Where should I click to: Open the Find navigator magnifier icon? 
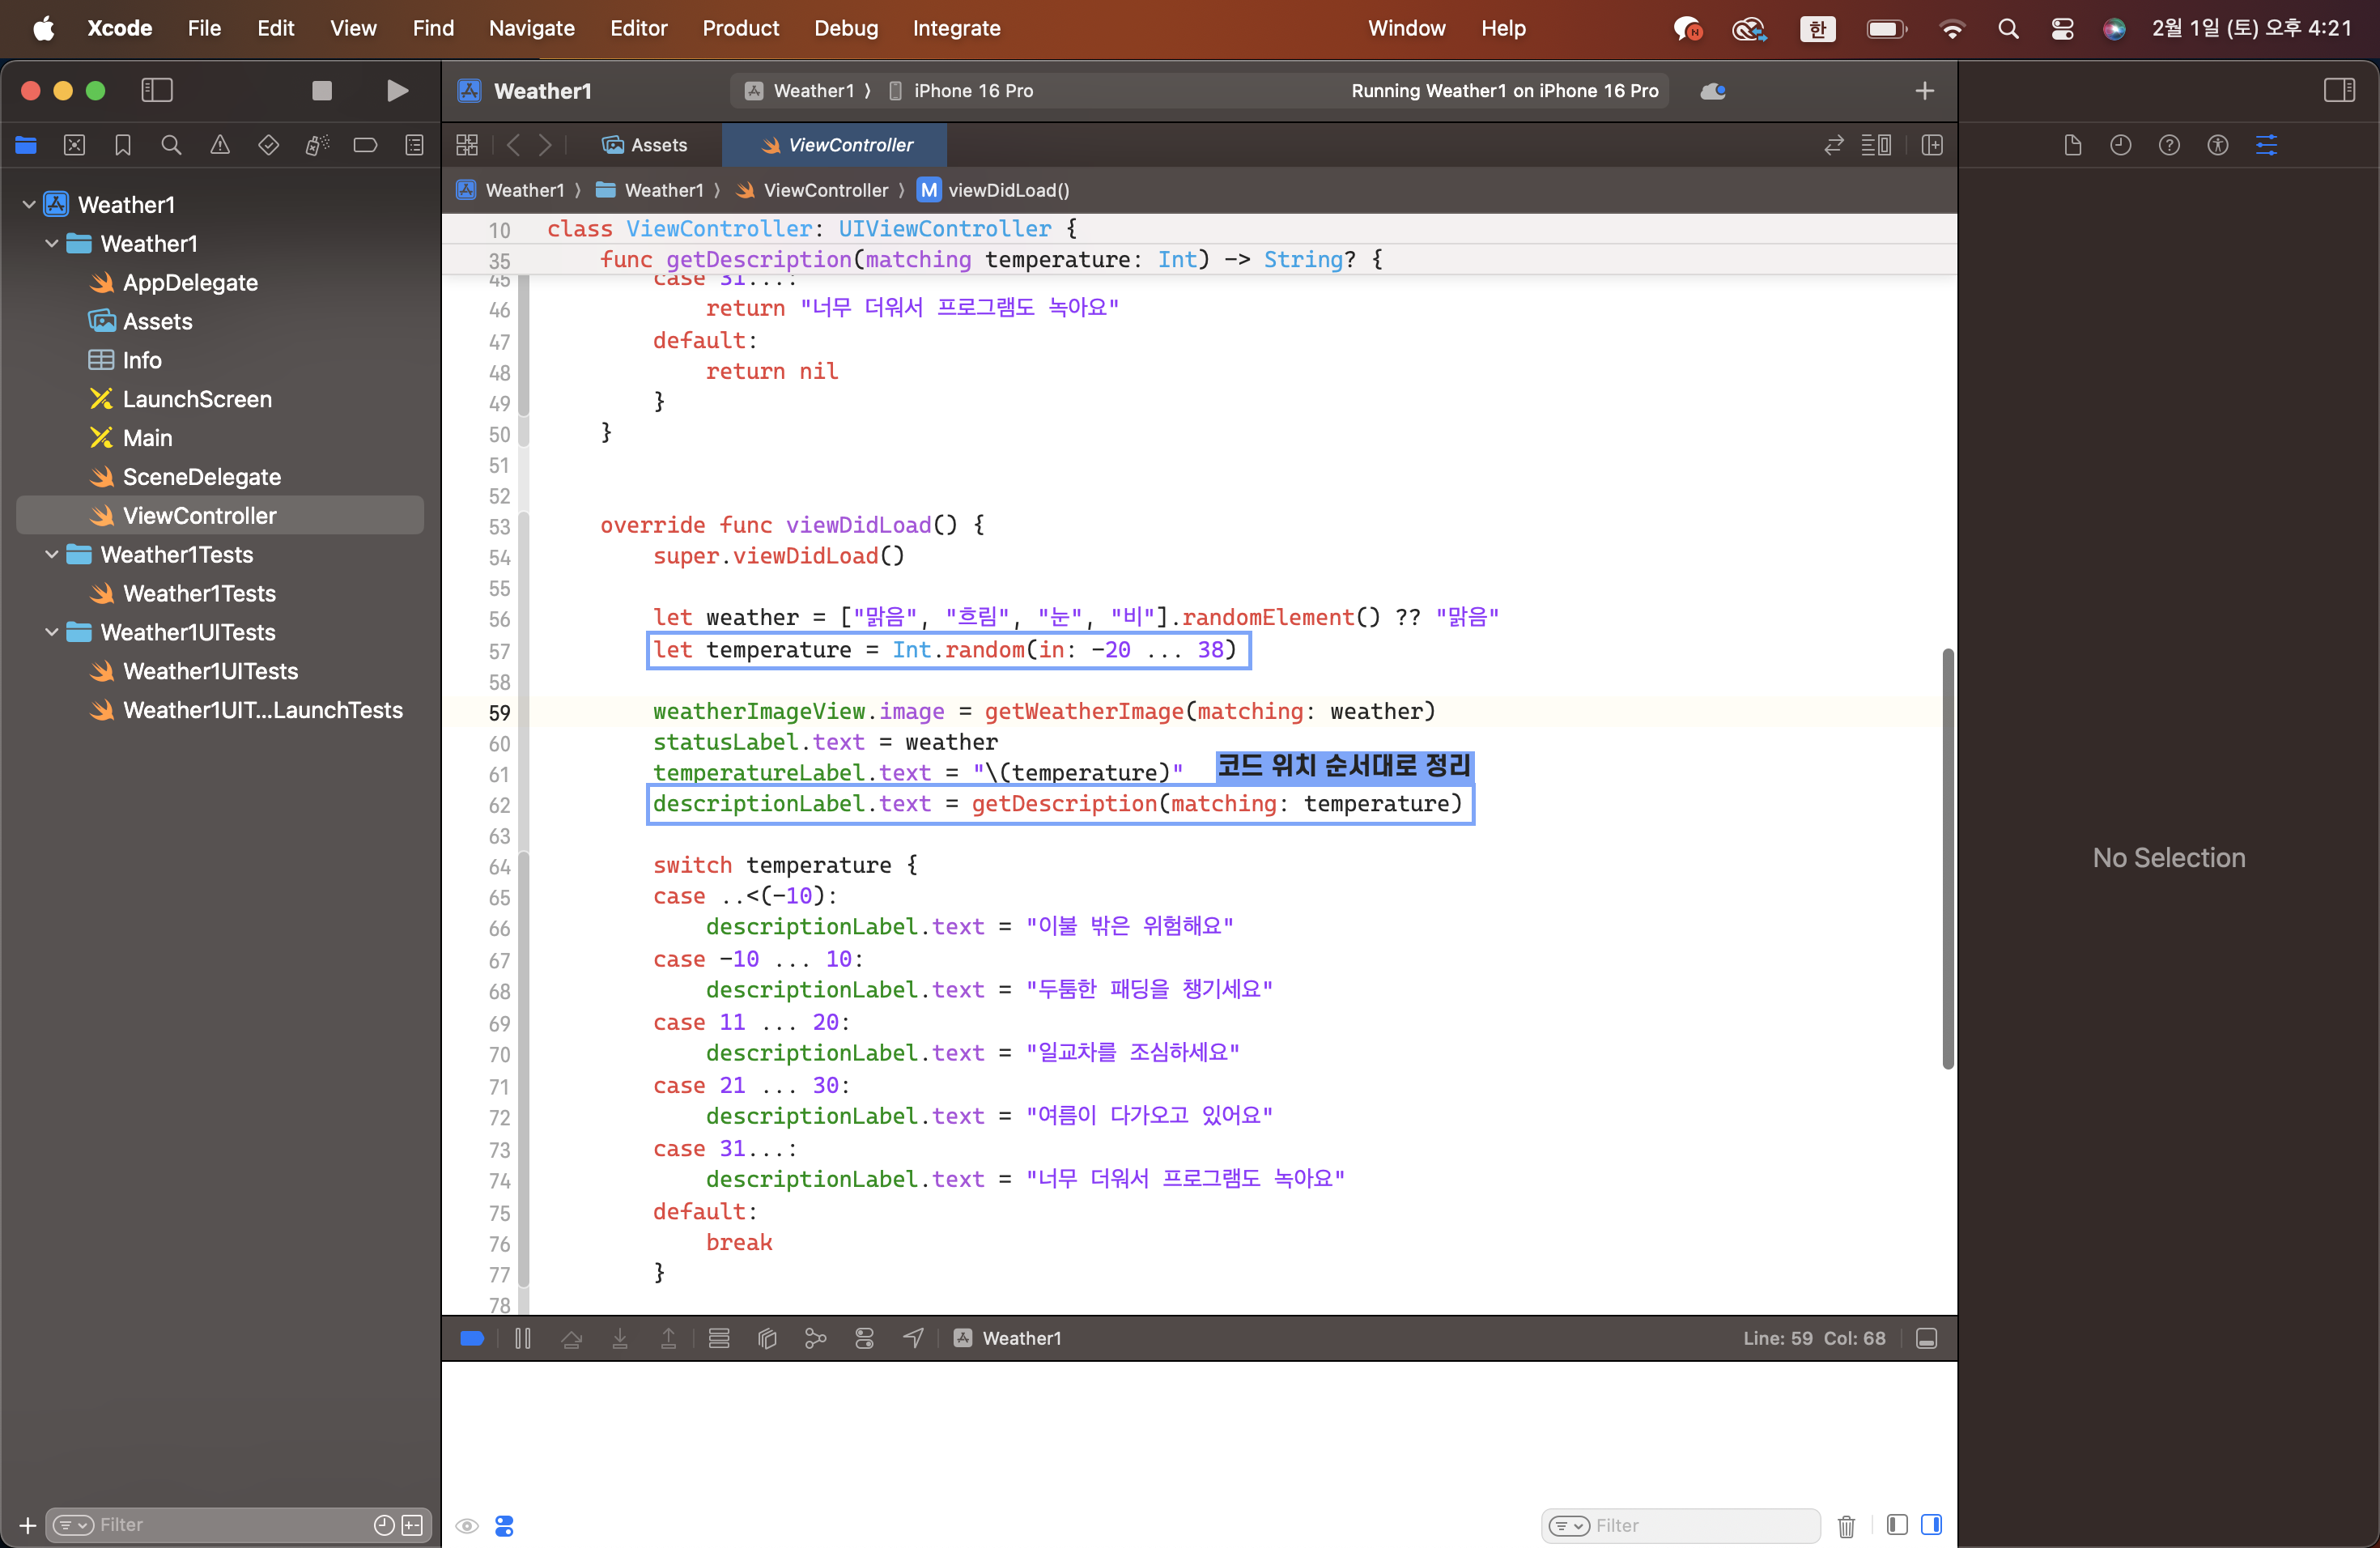pyautogui.click(x=171, y=145)
